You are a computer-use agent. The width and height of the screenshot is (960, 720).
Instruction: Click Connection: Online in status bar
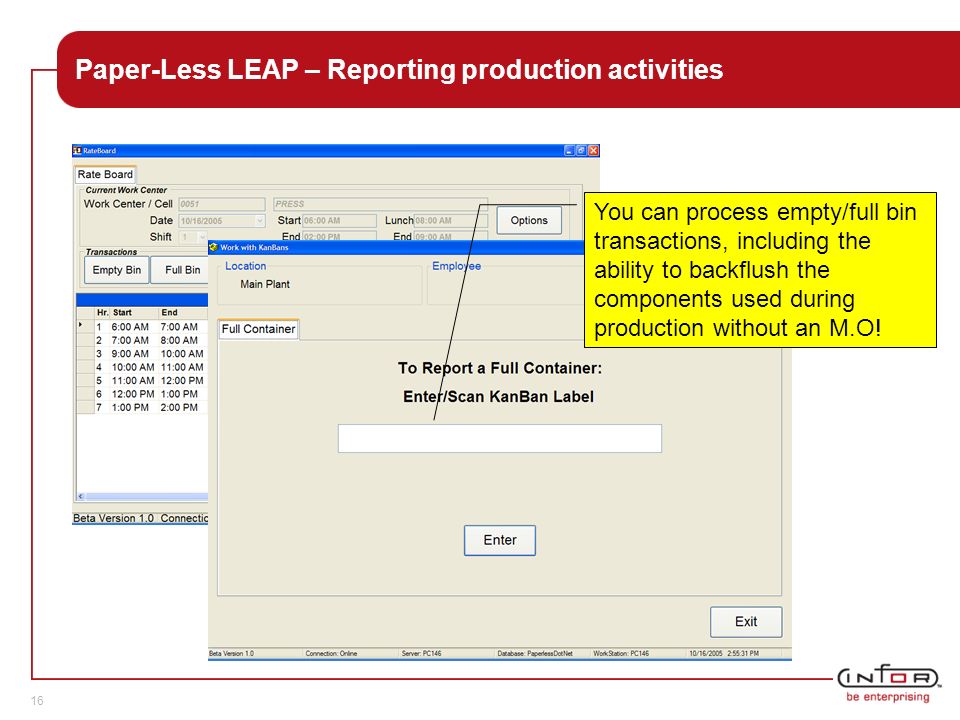tap(331, 654)
